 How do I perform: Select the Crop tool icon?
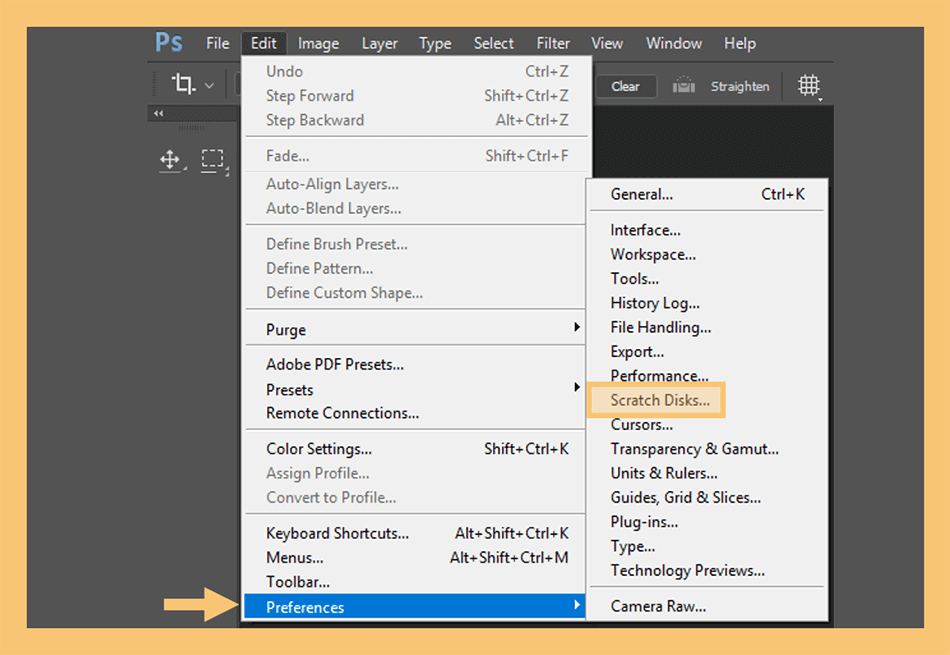(183, 84)
